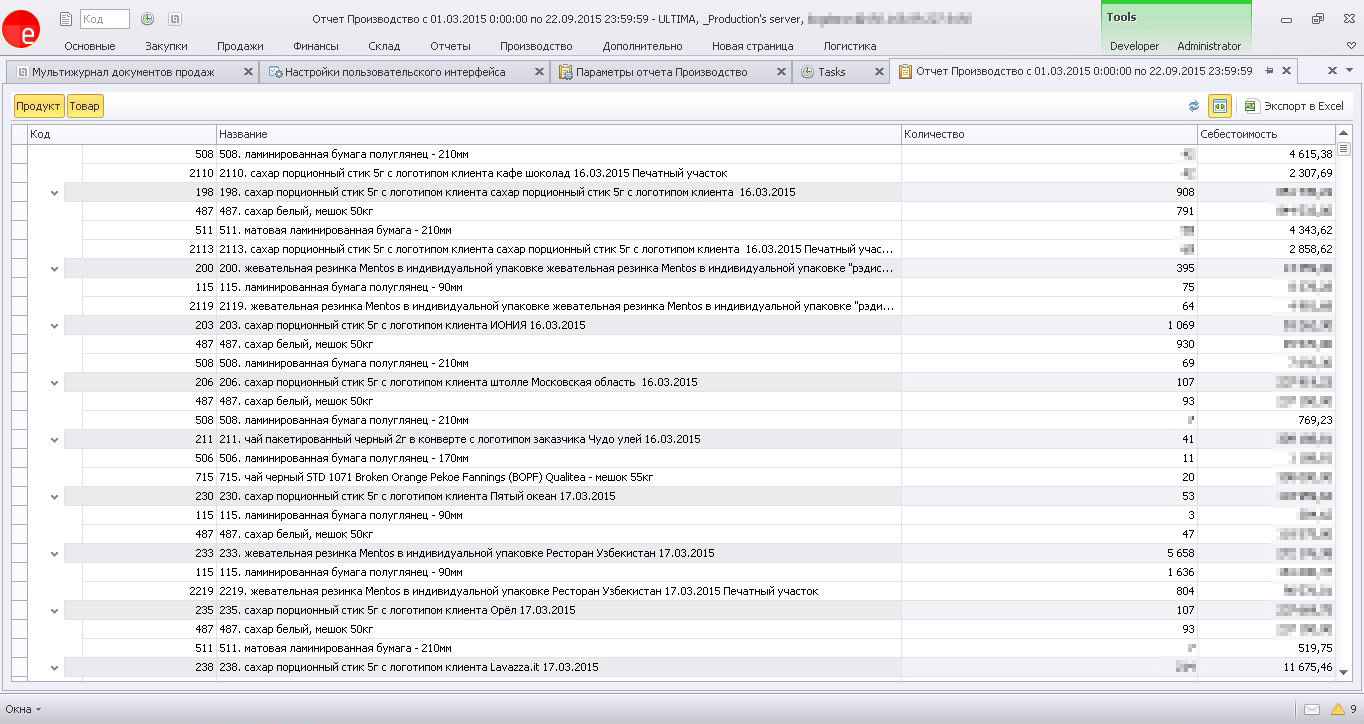Image resolution: width=1364 pixels, height=724 pixels.
Task: Open the mail envelope in the status bar
Action: coord(1311,709)
